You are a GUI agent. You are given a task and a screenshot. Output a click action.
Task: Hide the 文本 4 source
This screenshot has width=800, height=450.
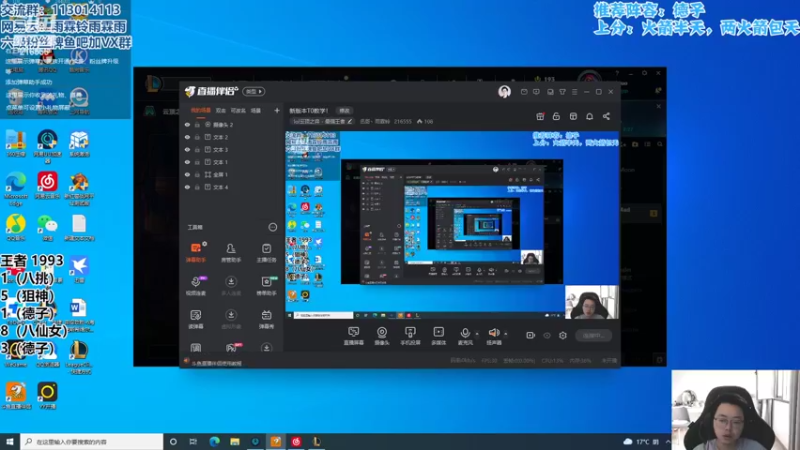(x=187, y=187)
